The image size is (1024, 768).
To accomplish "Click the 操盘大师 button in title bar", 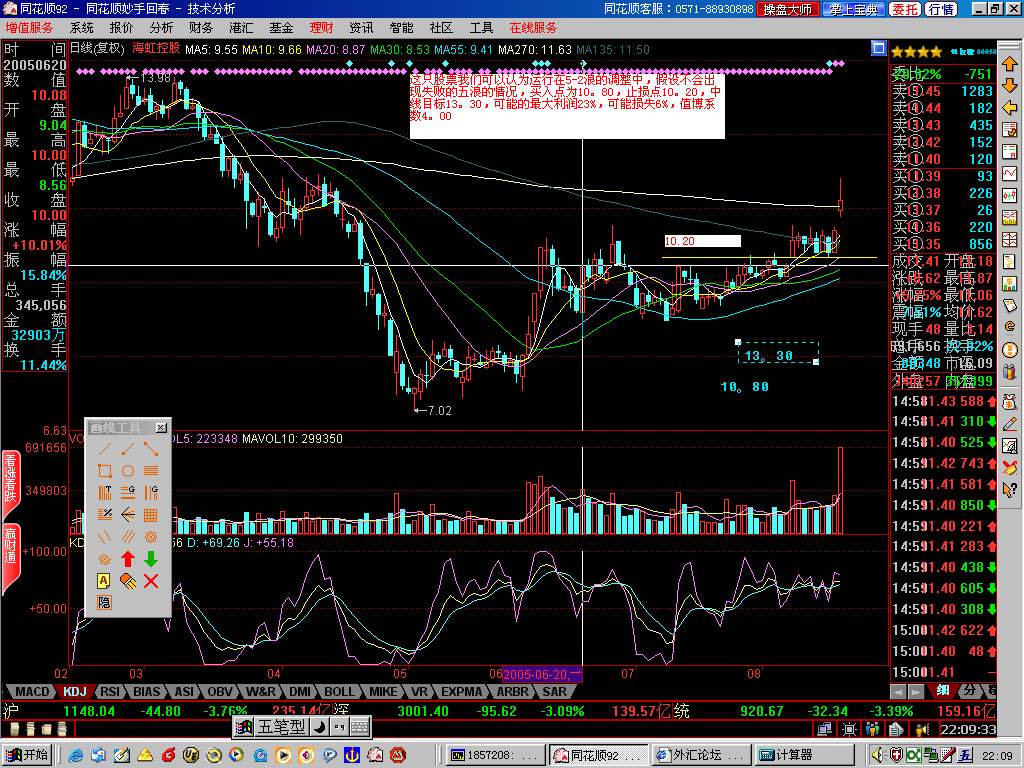I will point(787,9).
